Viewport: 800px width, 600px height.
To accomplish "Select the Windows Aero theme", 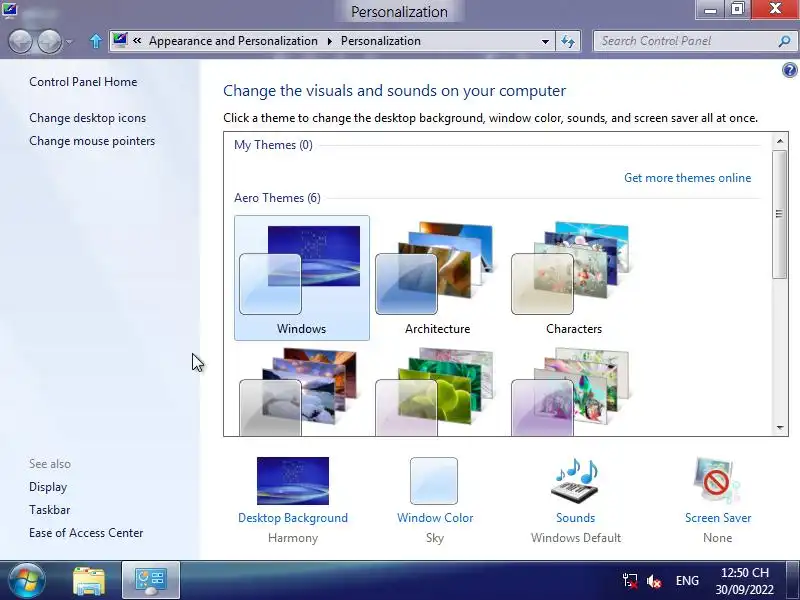I will pyautogui.click(x=302, y=278).
